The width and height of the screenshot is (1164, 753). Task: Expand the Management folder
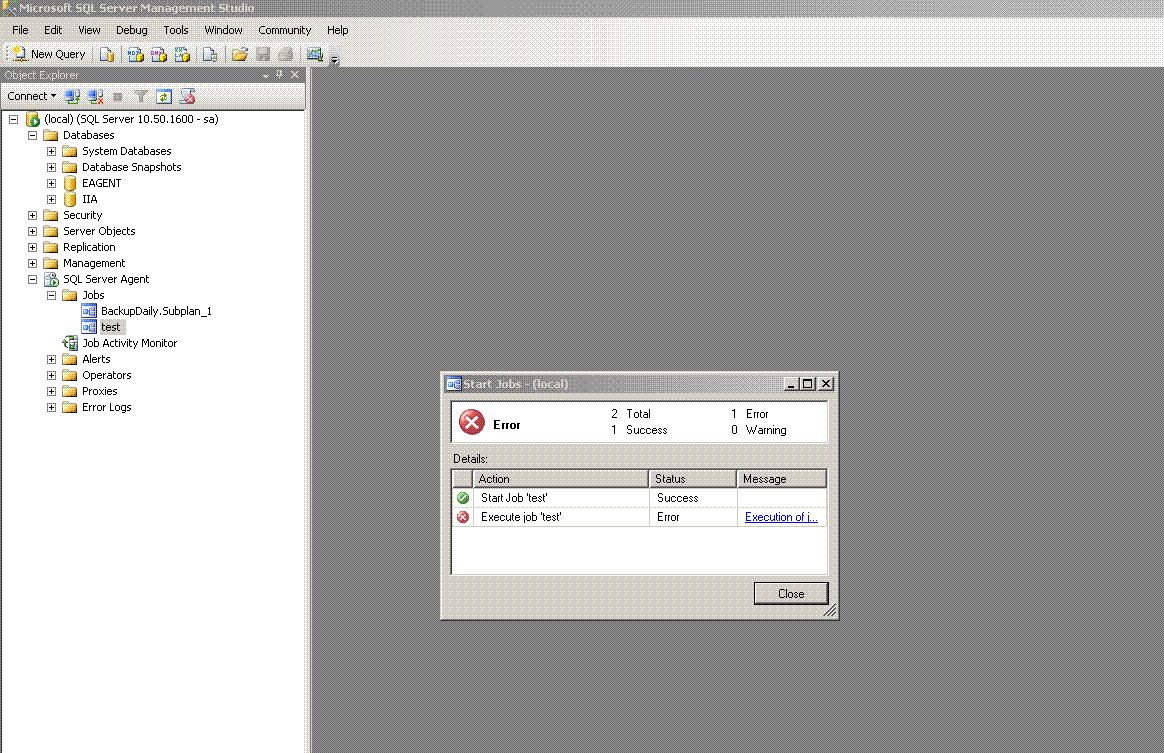pos(33,263)
